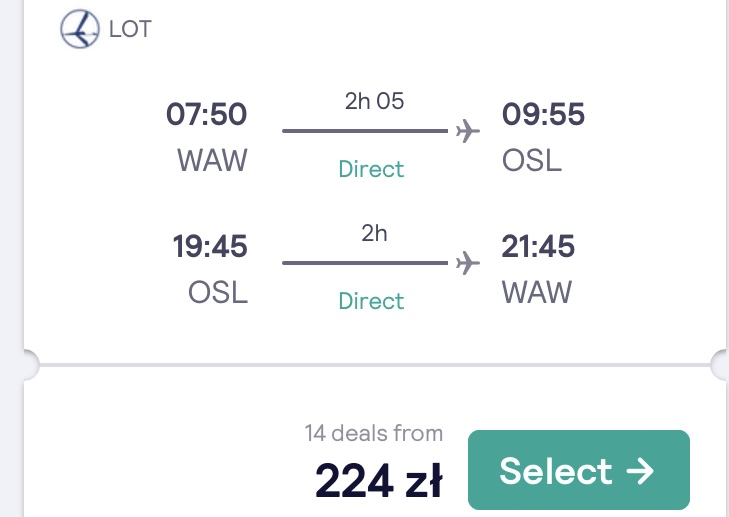Click the 07:50 departure time
729x517 pixels.
pos(206,114)
